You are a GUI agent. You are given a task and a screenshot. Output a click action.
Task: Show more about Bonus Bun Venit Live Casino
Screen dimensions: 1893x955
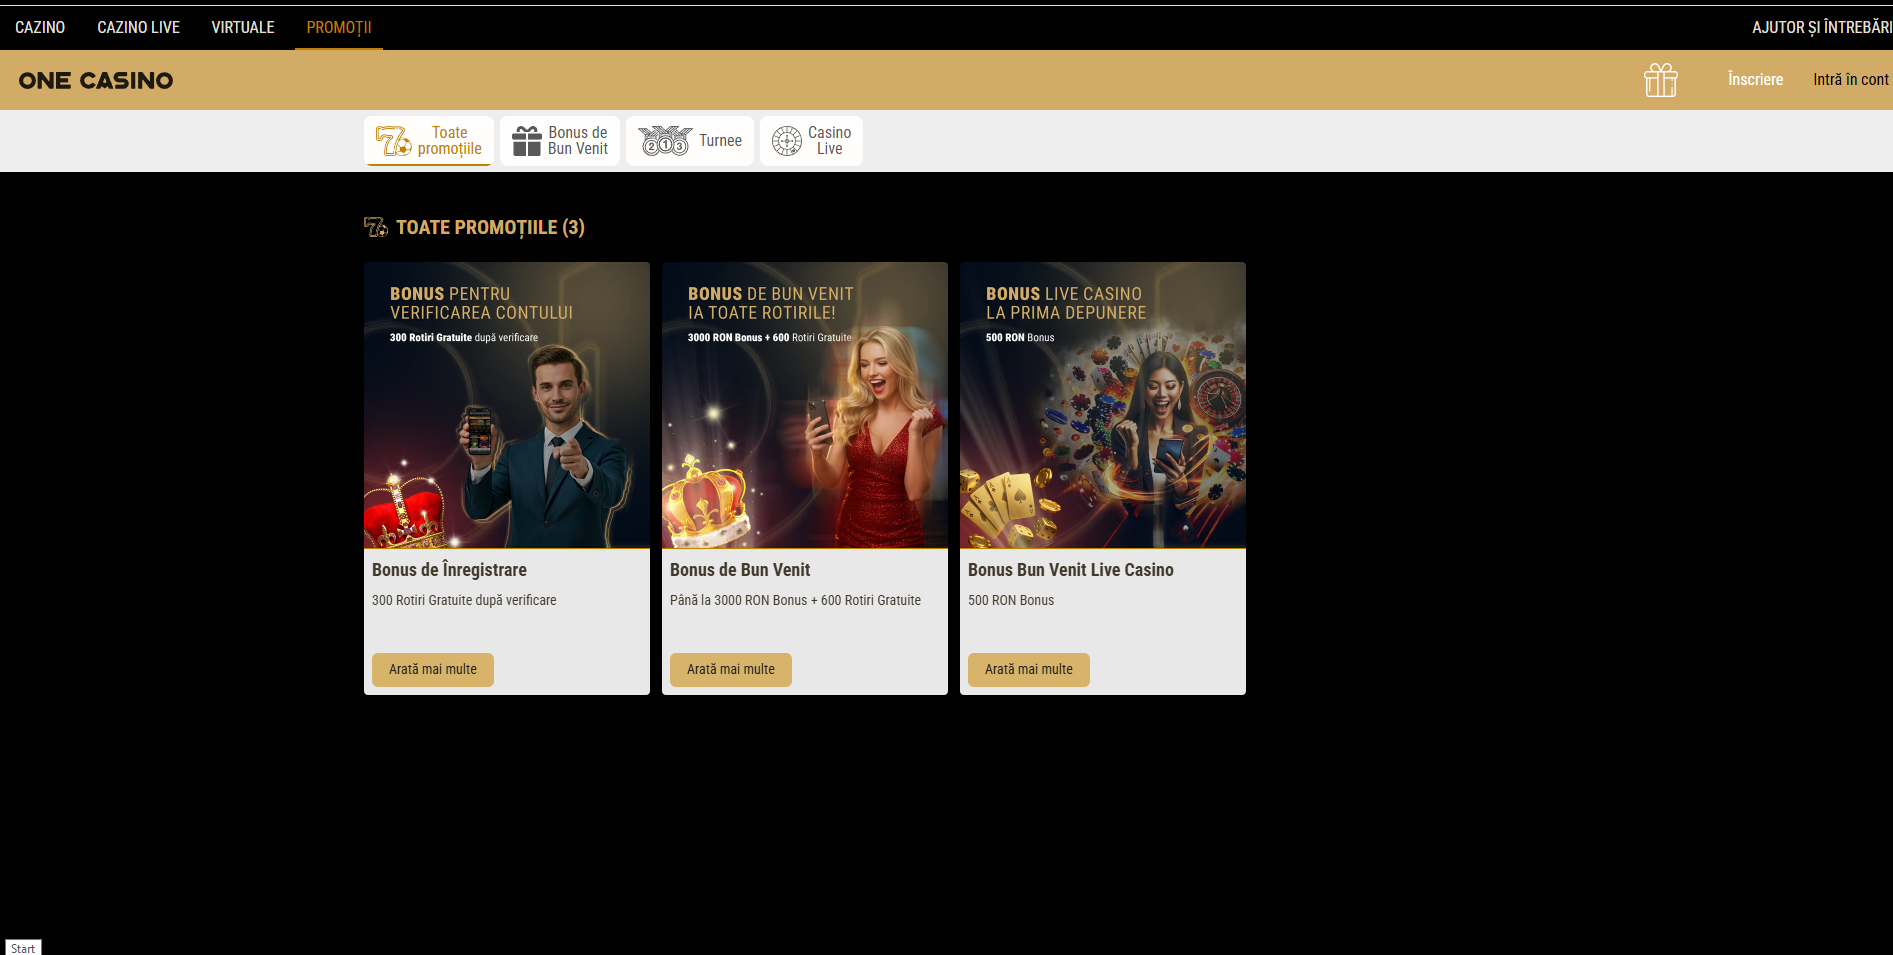coord(1029,669)
